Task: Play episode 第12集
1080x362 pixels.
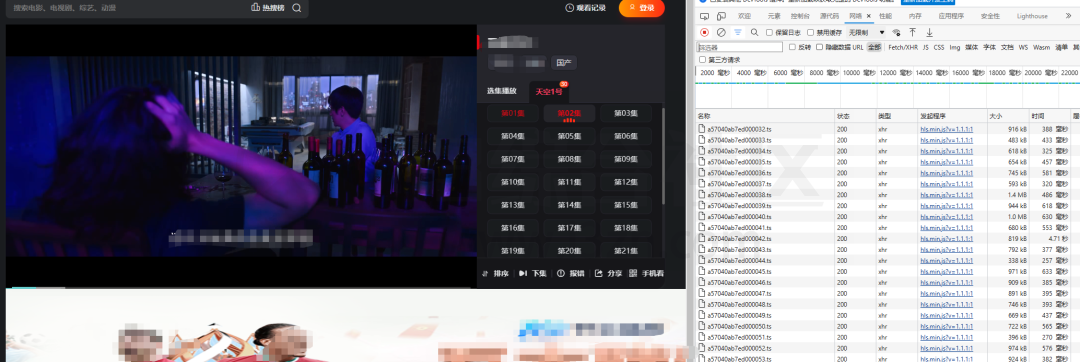Action: click(x=625, y=182)
